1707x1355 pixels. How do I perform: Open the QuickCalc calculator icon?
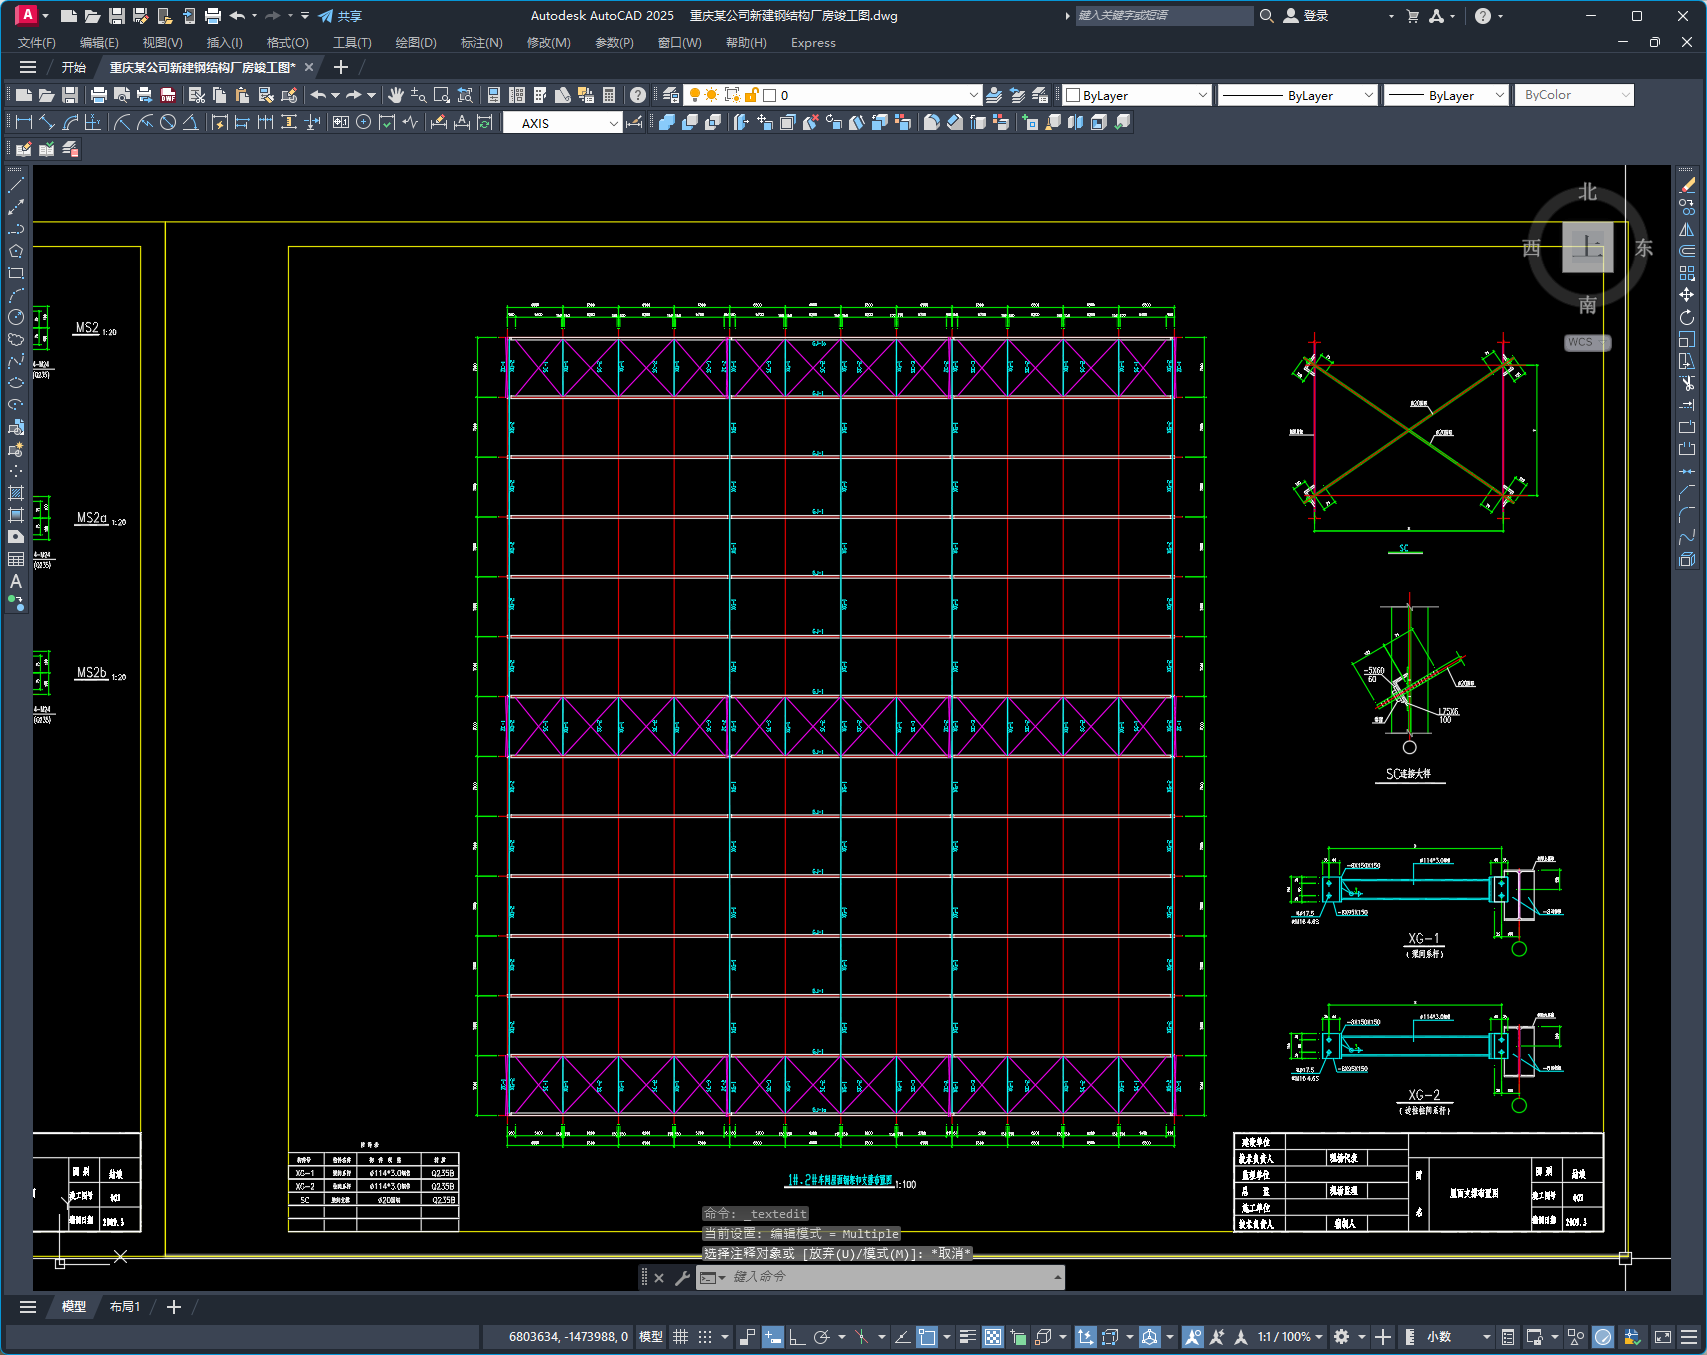pyautogui.click(x=609, y=95)
